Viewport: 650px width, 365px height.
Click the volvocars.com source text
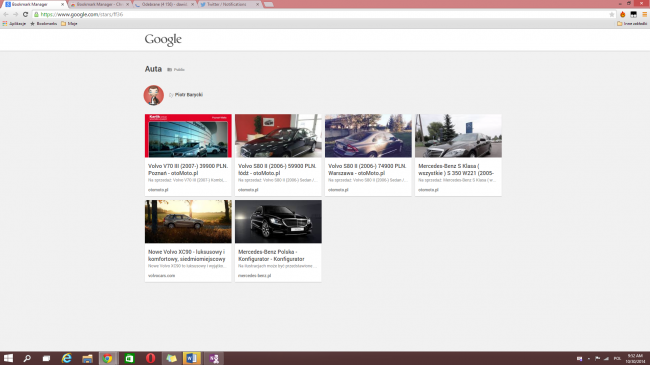click(x=161, y=275)
